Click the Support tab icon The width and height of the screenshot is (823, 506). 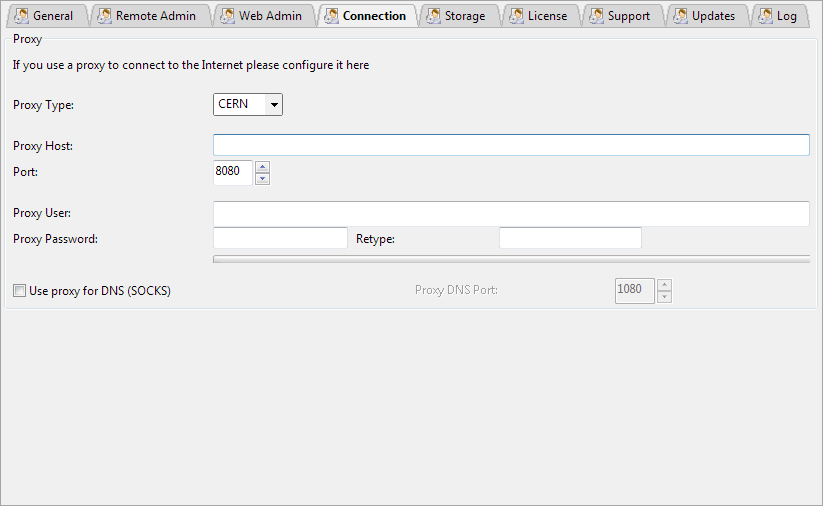click(596, 16)
